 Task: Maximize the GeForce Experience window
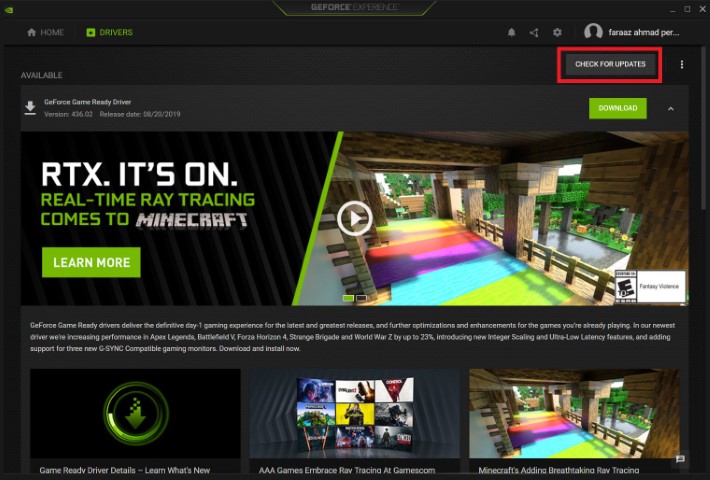click(687, 9)
